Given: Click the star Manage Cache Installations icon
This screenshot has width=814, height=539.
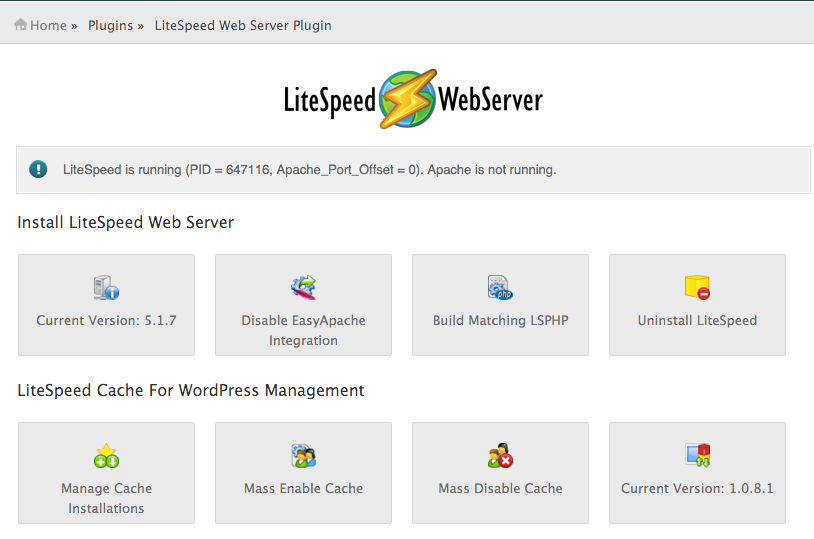Looking at the screenshot, I should pos(106,455).
